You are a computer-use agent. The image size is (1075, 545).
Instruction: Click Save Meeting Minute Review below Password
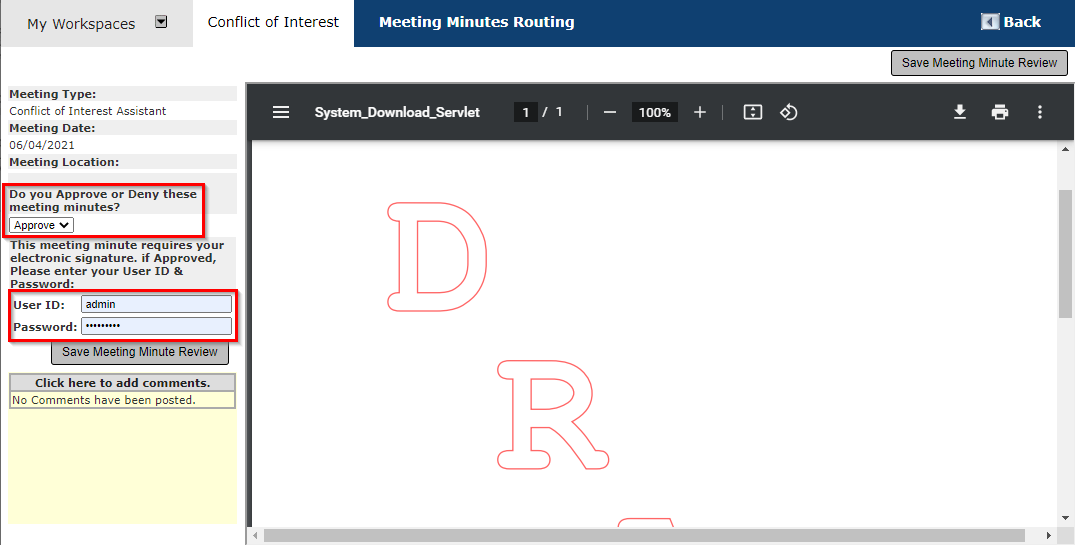(x=140, y=352)
